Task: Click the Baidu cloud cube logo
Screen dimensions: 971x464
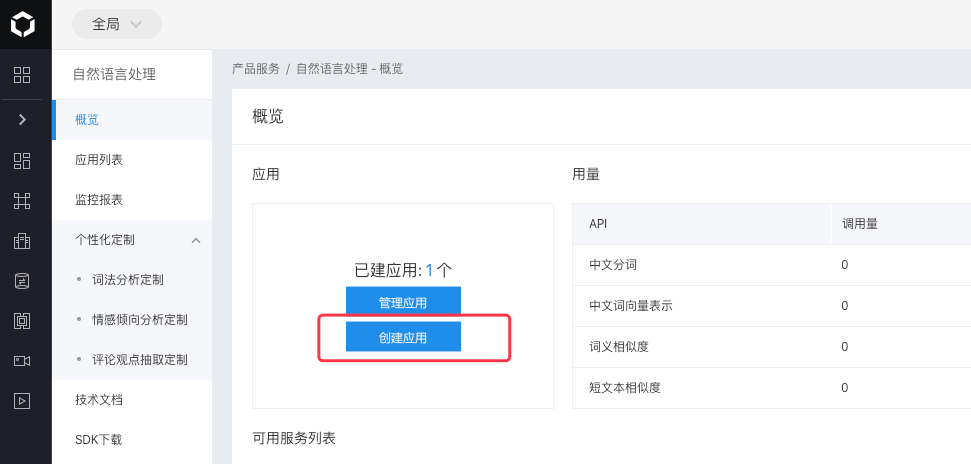Action: (x=23, y=24)
